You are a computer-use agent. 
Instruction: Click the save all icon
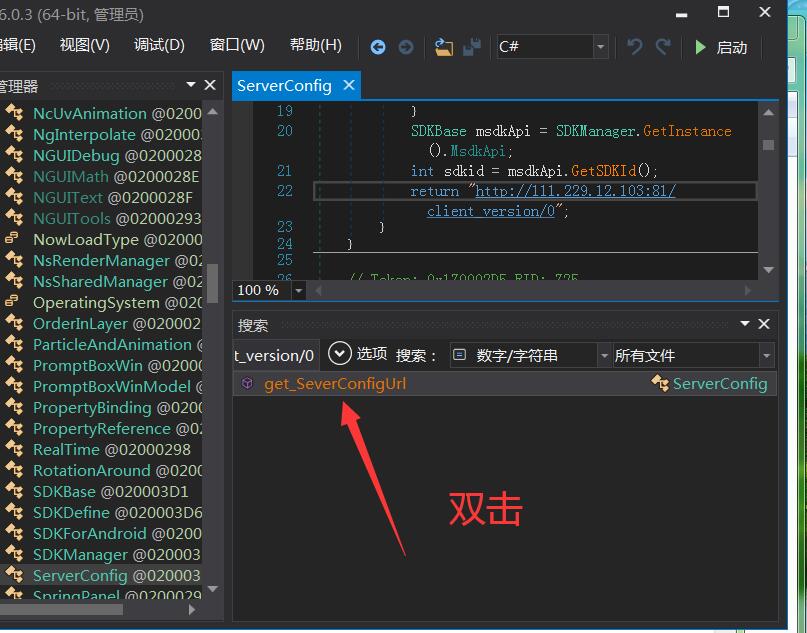(472, 47)
